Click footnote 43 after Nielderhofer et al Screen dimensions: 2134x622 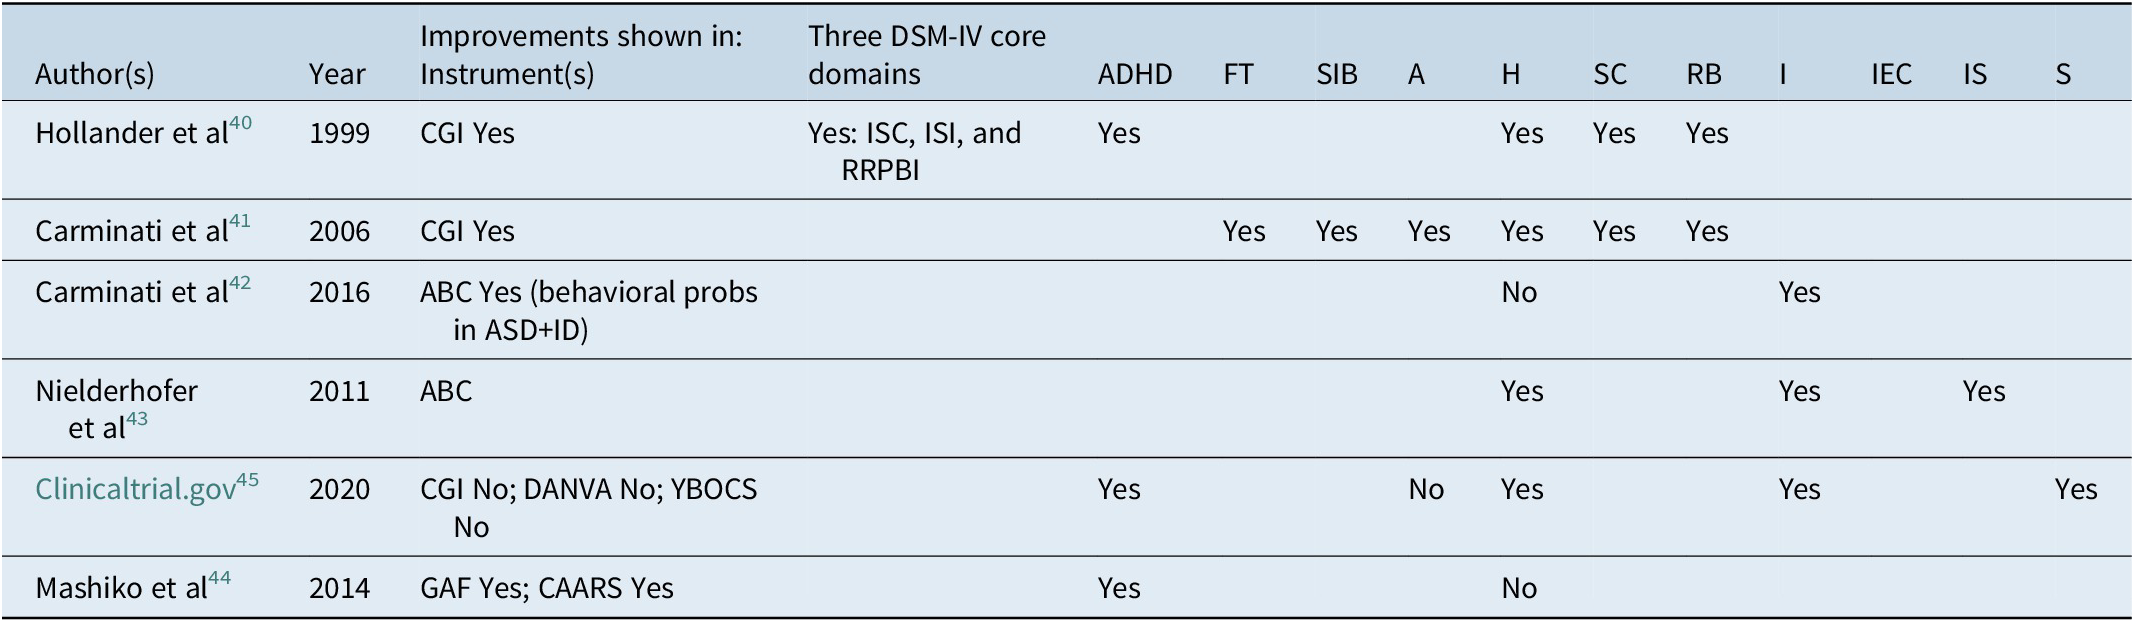[136, 419]
